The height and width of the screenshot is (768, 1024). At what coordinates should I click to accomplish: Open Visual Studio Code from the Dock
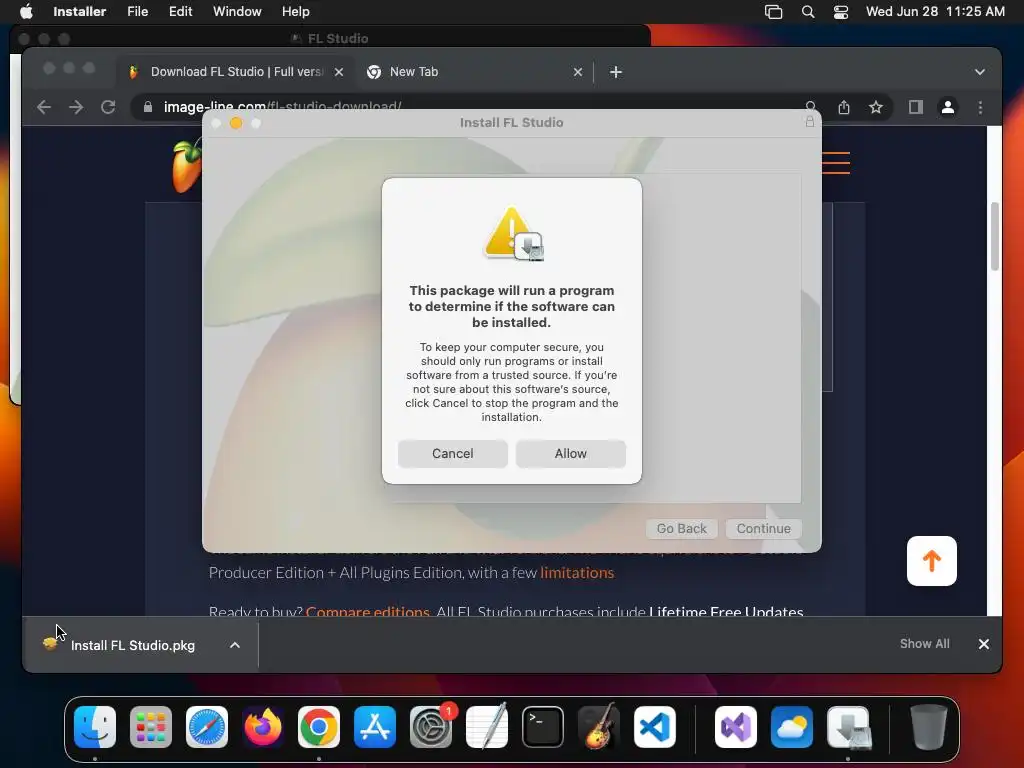(x=655, y=727)
